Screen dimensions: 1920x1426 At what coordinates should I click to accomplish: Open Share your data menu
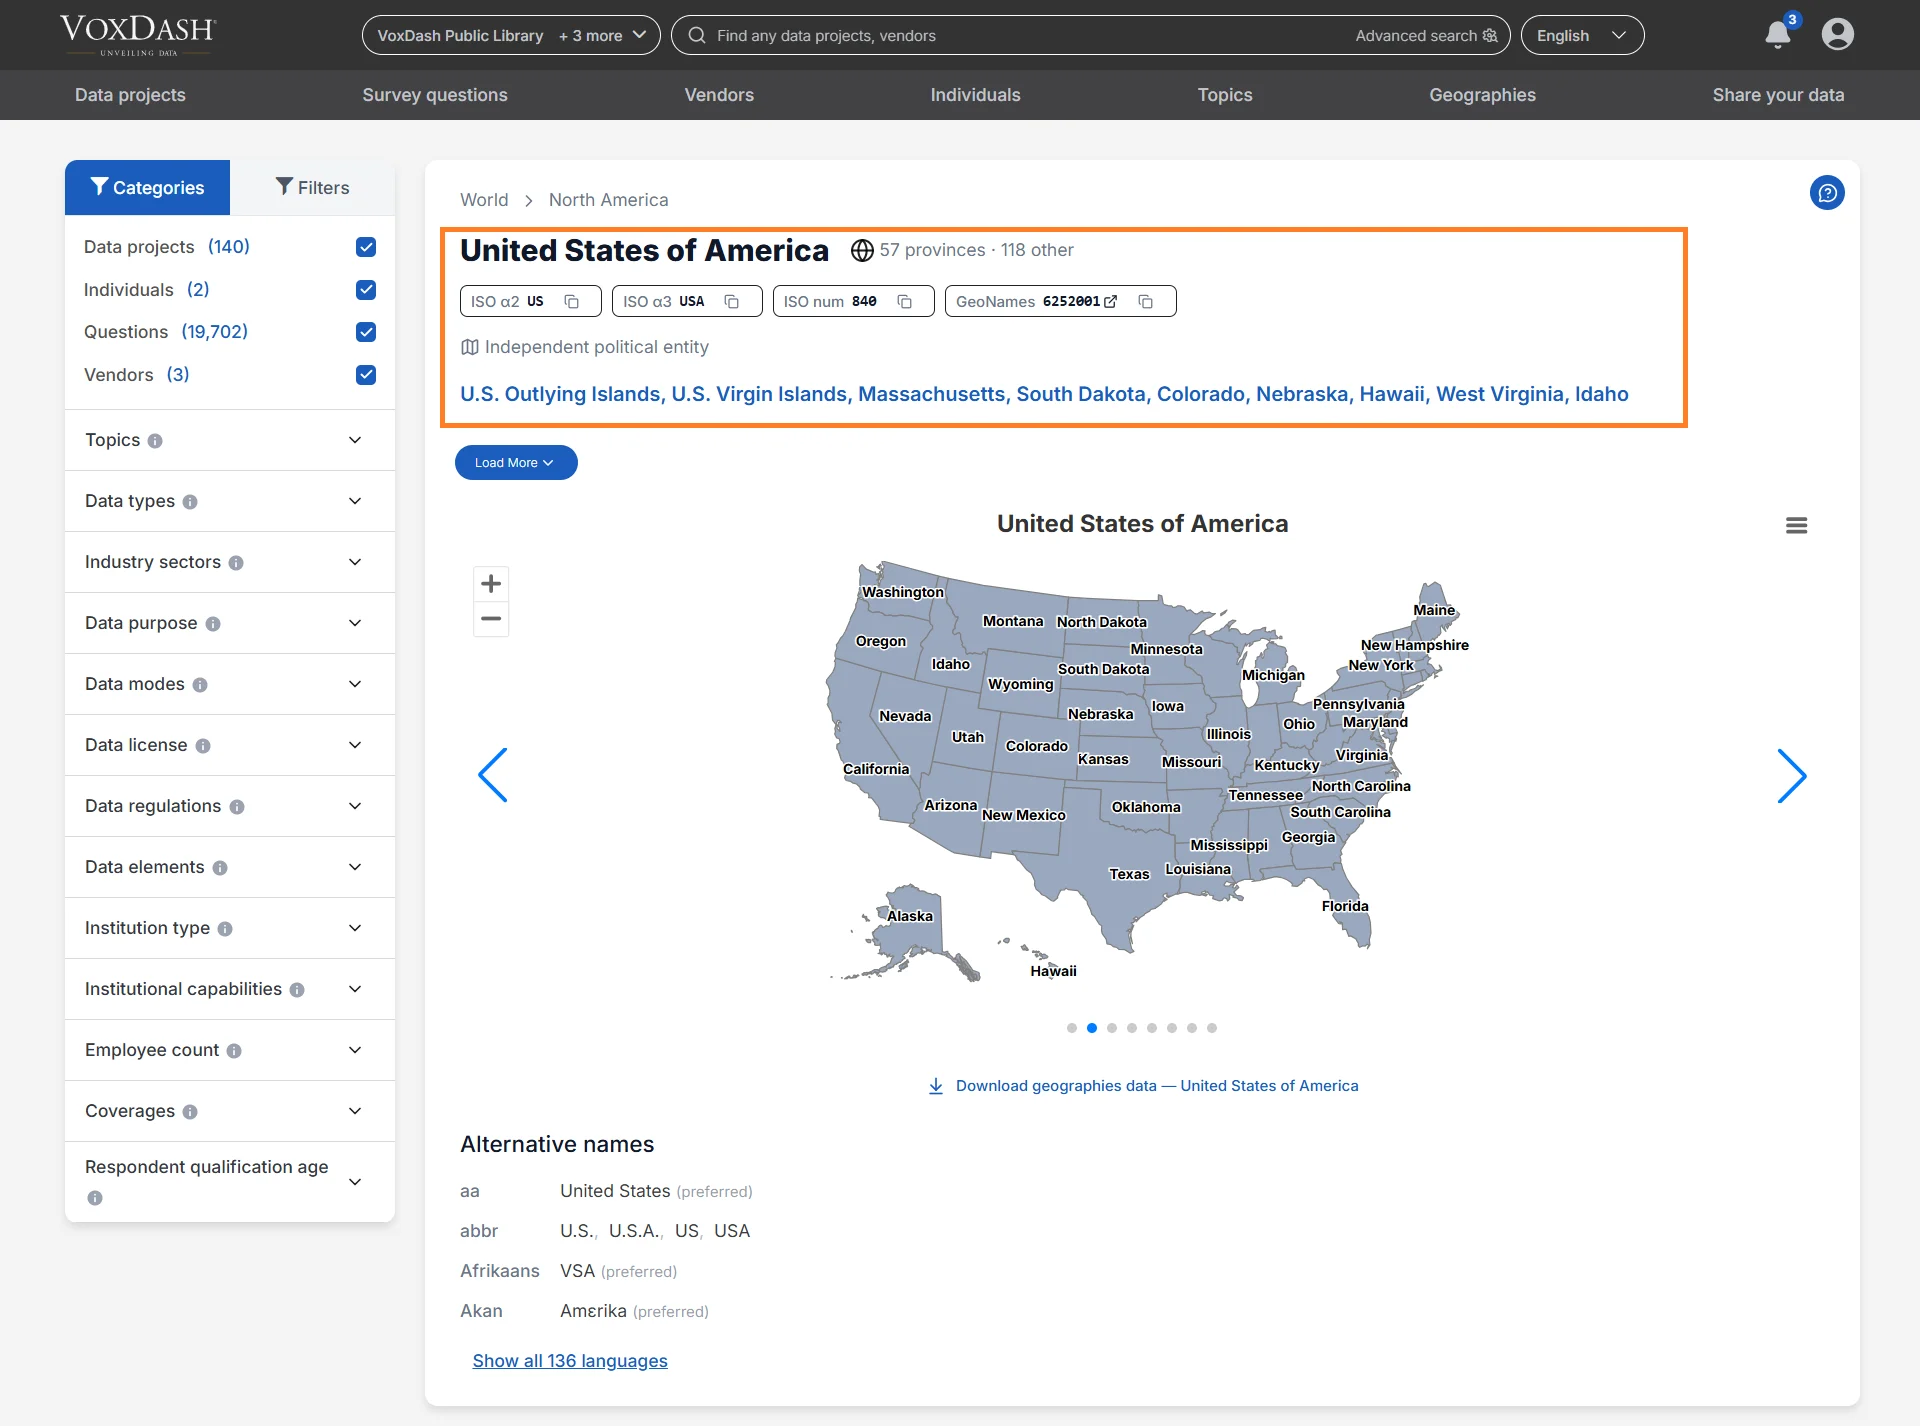pos(1778,95)
